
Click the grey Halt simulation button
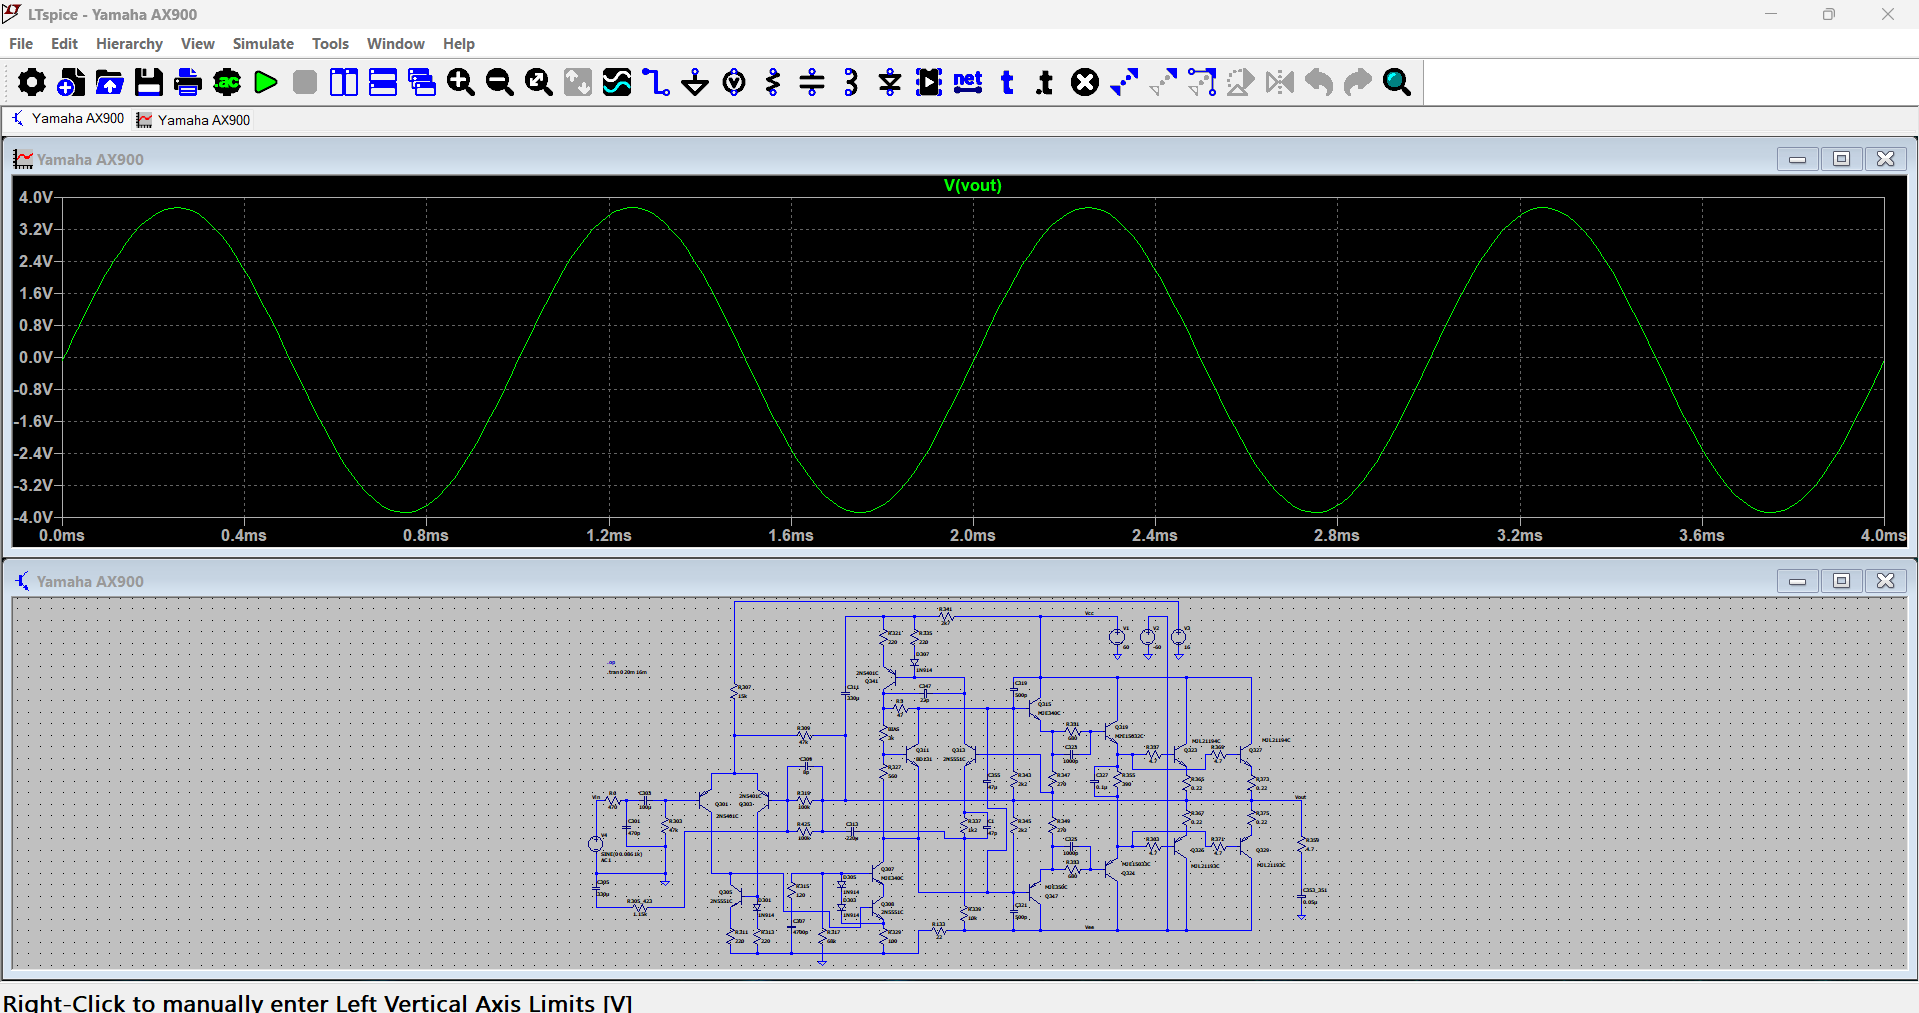(x=305, y=82)
